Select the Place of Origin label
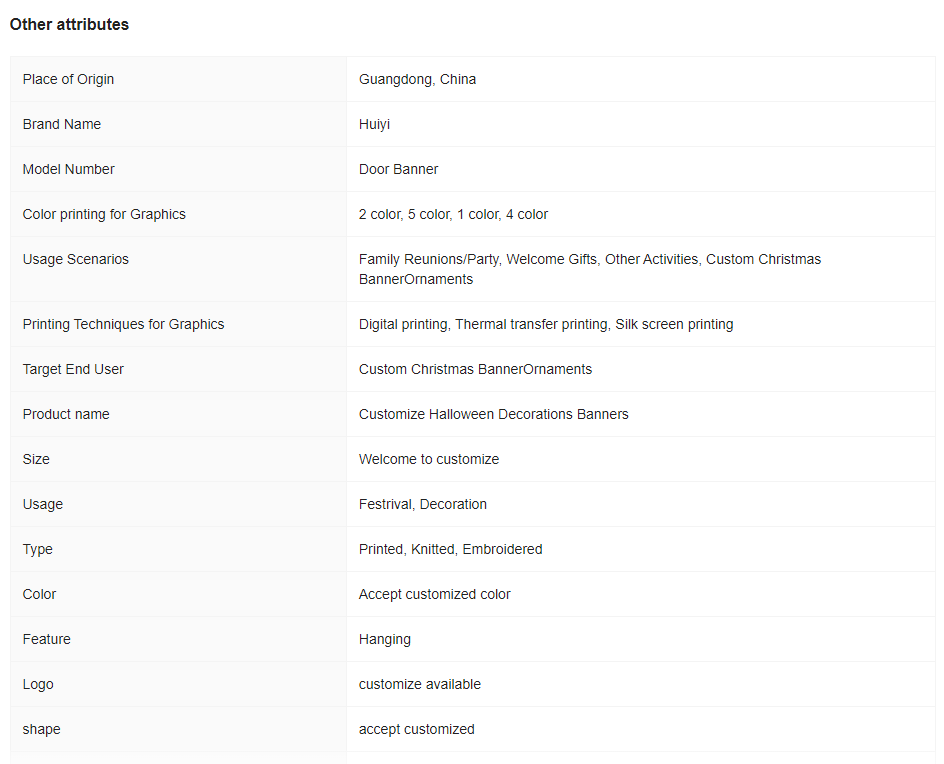944x764 pixels. coord(68,79)
